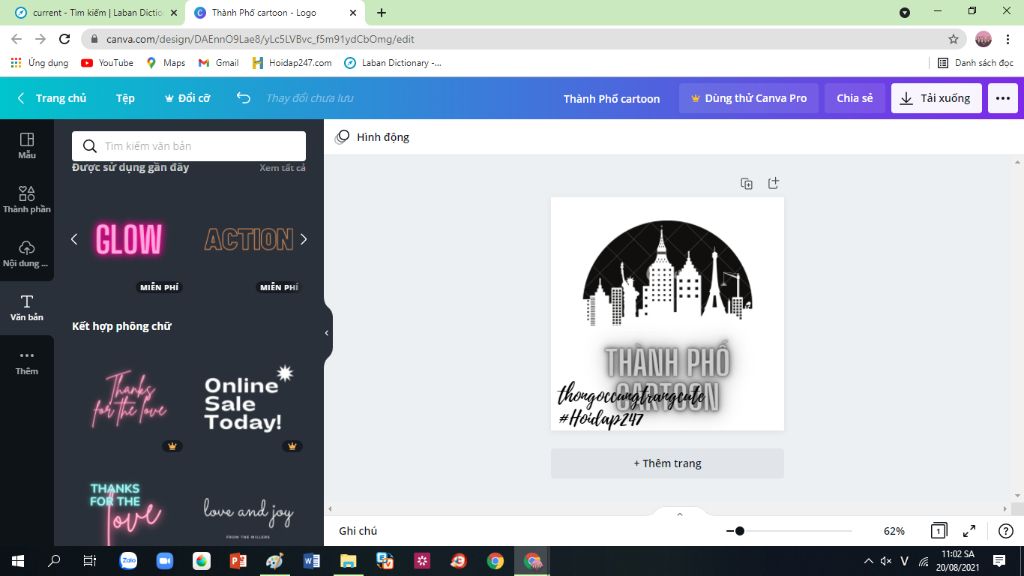Click the undo arrow in top bar

point(243,98)
